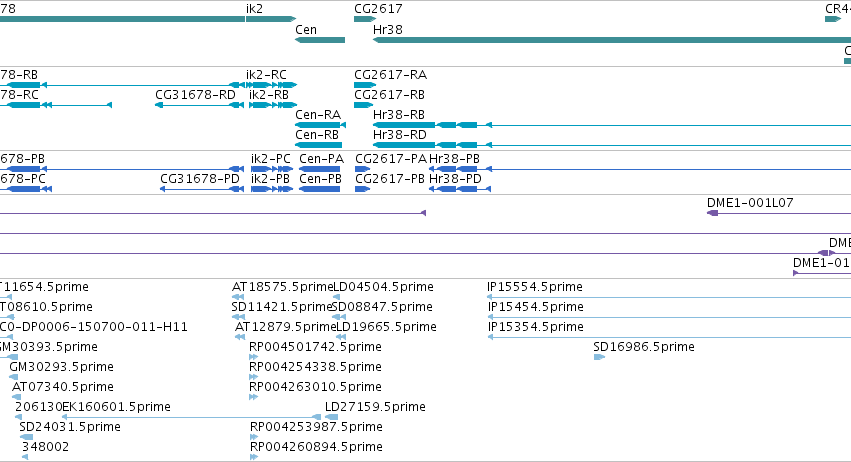Select EST AT12879.5prime
The height and width of the screenshot is (462, 851).
coord(285,327)
